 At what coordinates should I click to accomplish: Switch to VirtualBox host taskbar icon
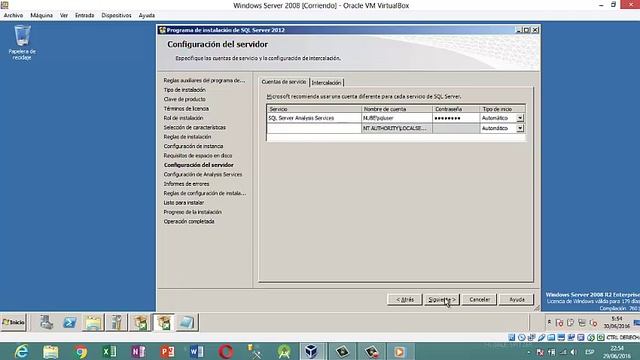coord(311,351)
